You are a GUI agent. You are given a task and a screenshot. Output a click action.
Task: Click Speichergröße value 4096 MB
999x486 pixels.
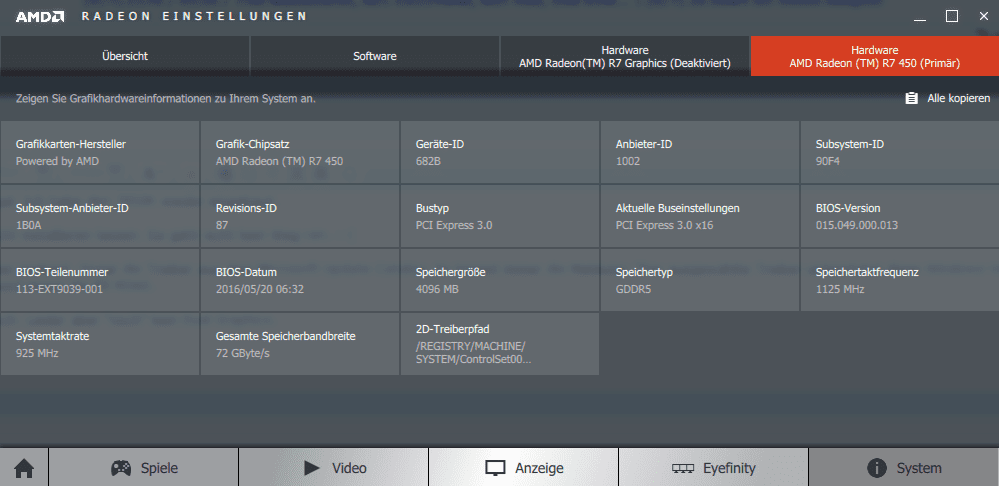click(x=437, y=289)
